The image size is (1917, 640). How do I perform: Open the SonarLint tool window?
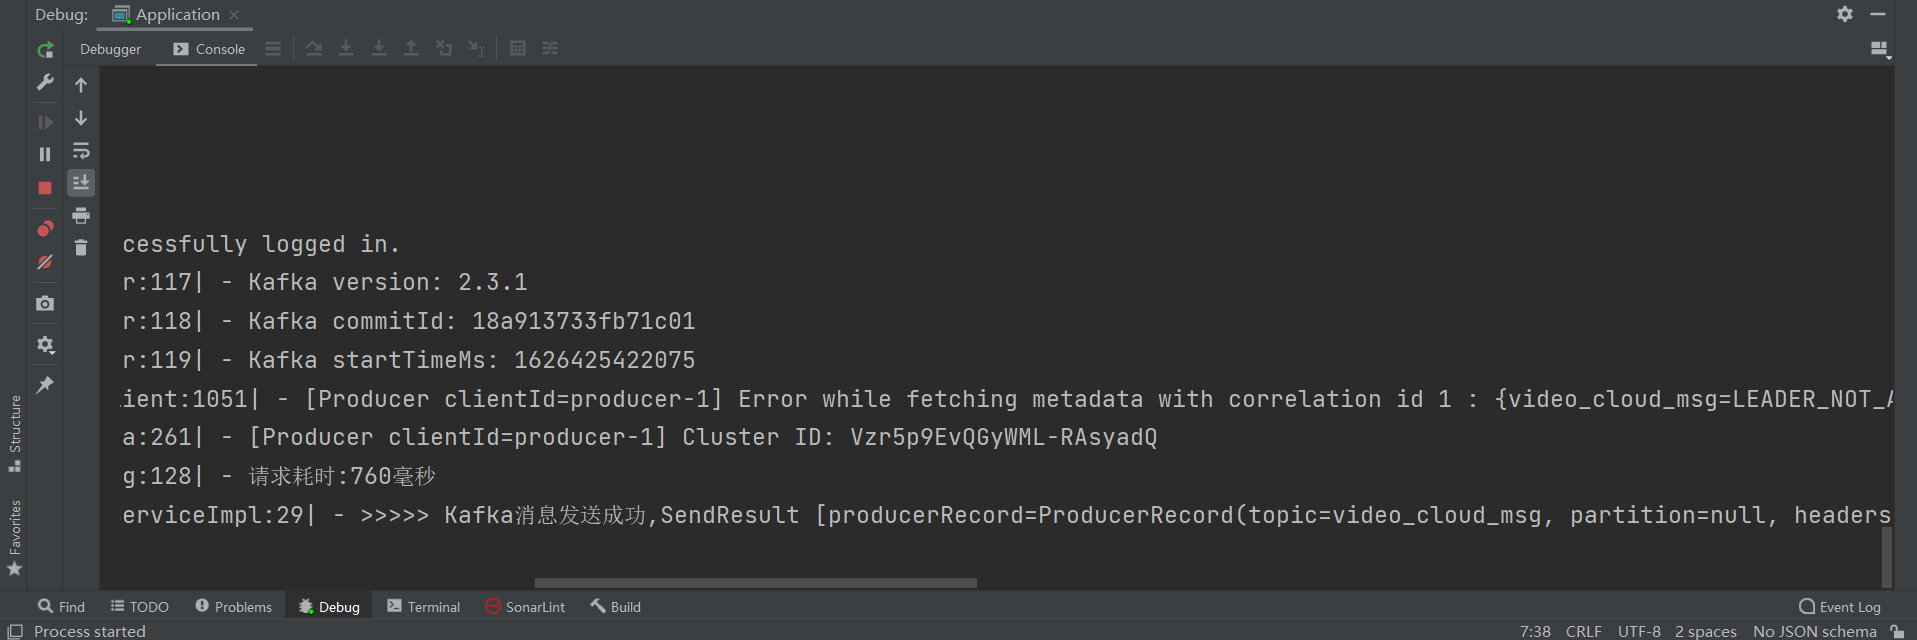click(525, 606)
